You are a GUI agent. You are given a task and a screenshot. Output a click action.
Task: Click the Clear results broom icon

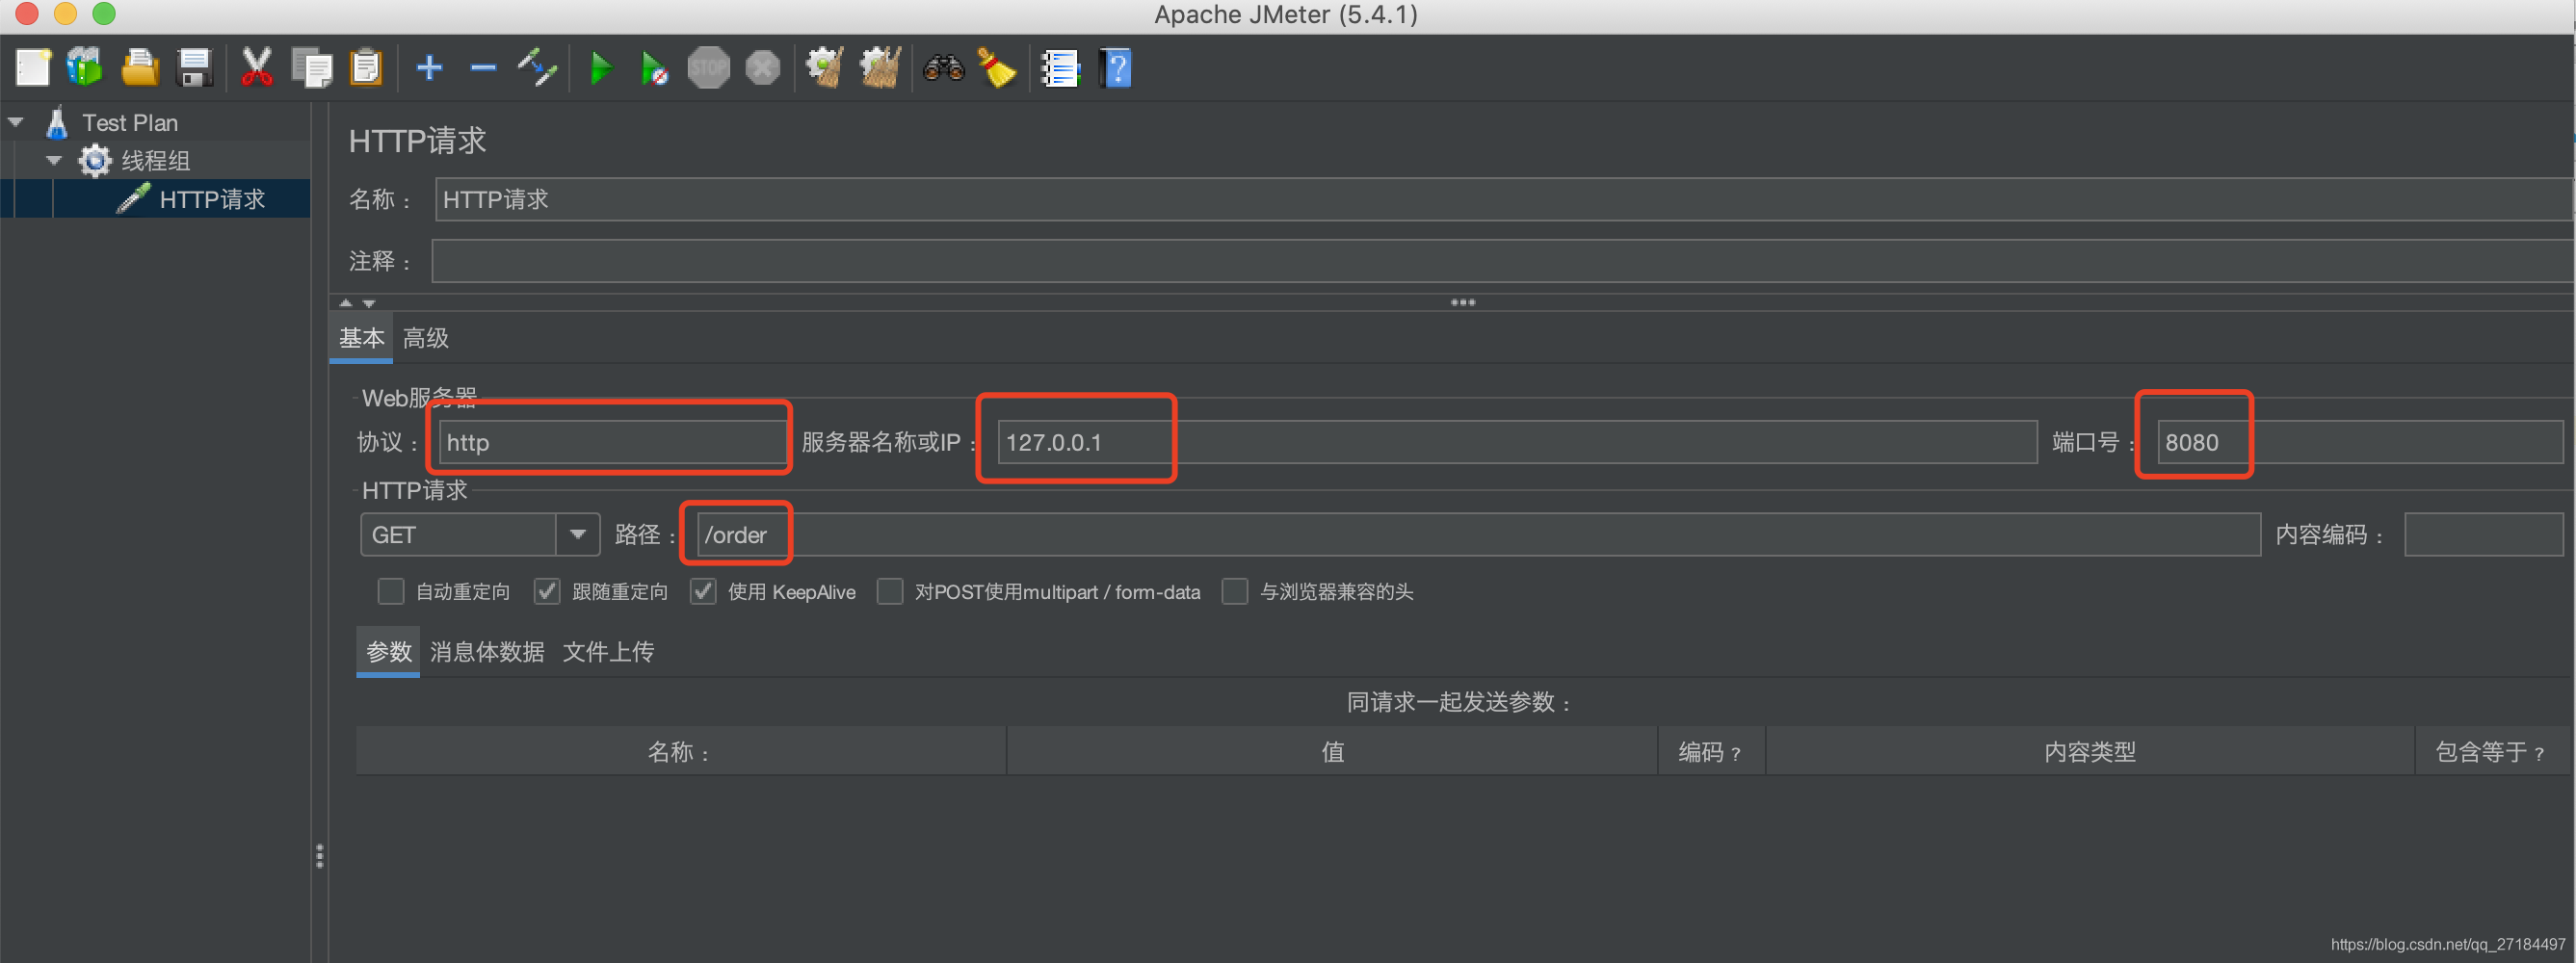click(825, 68)
